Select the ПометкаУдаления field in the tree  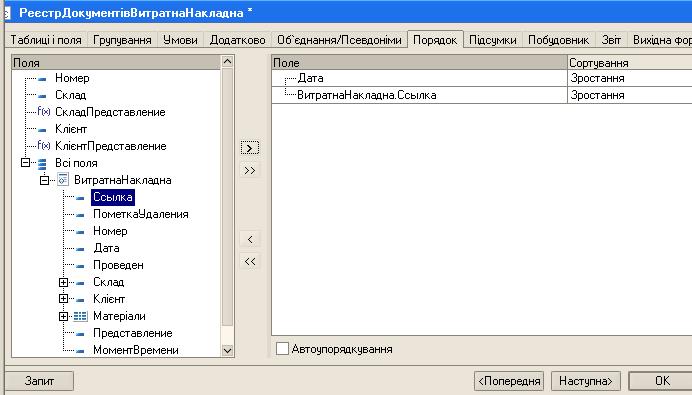point(141,214)
